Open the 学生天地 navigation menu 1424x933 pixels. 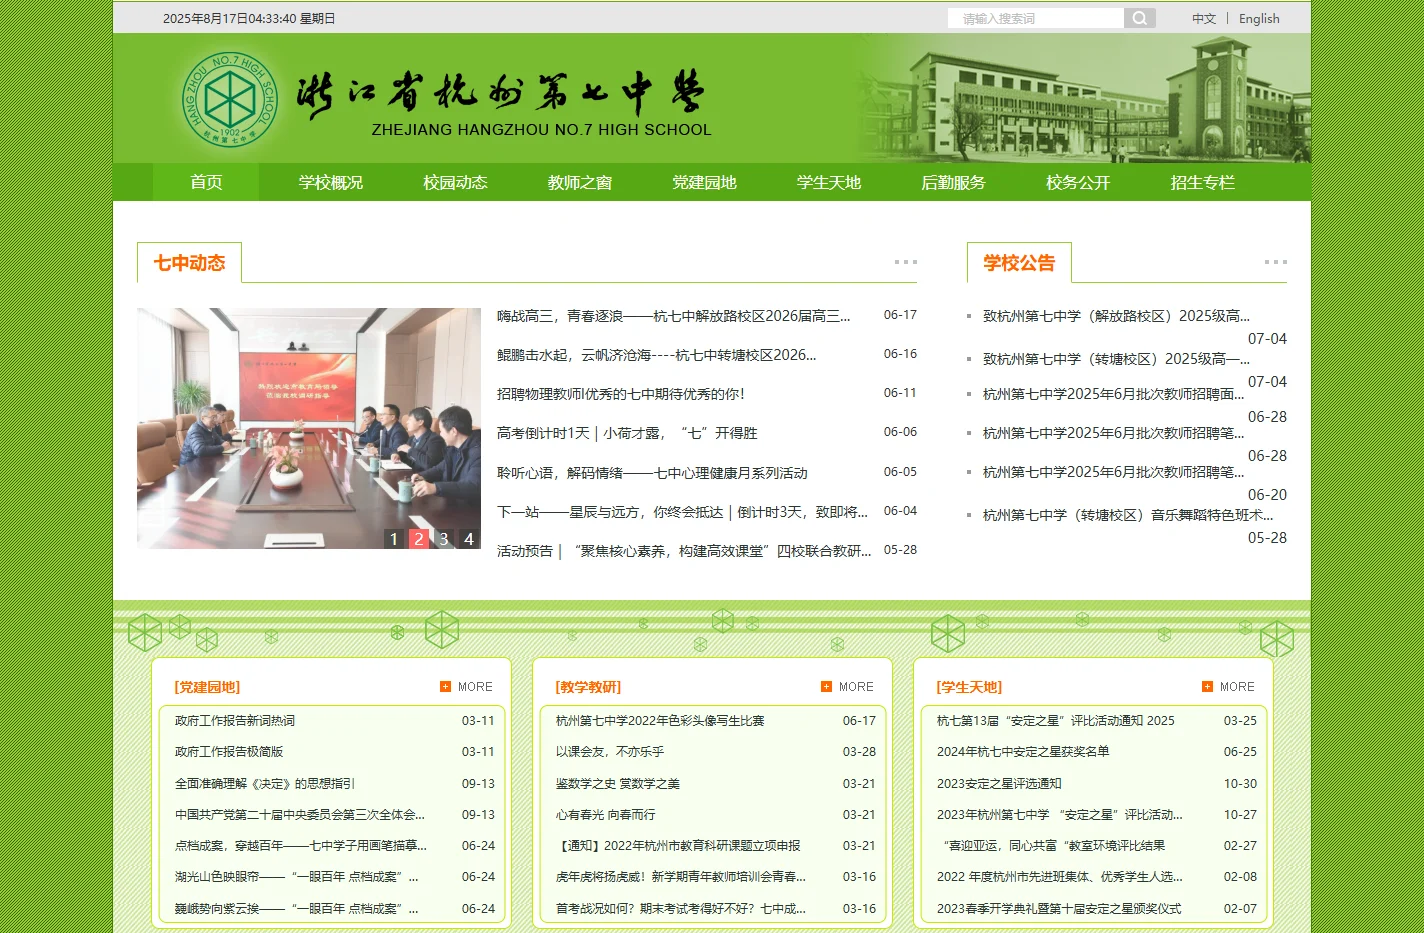point(828,182)
